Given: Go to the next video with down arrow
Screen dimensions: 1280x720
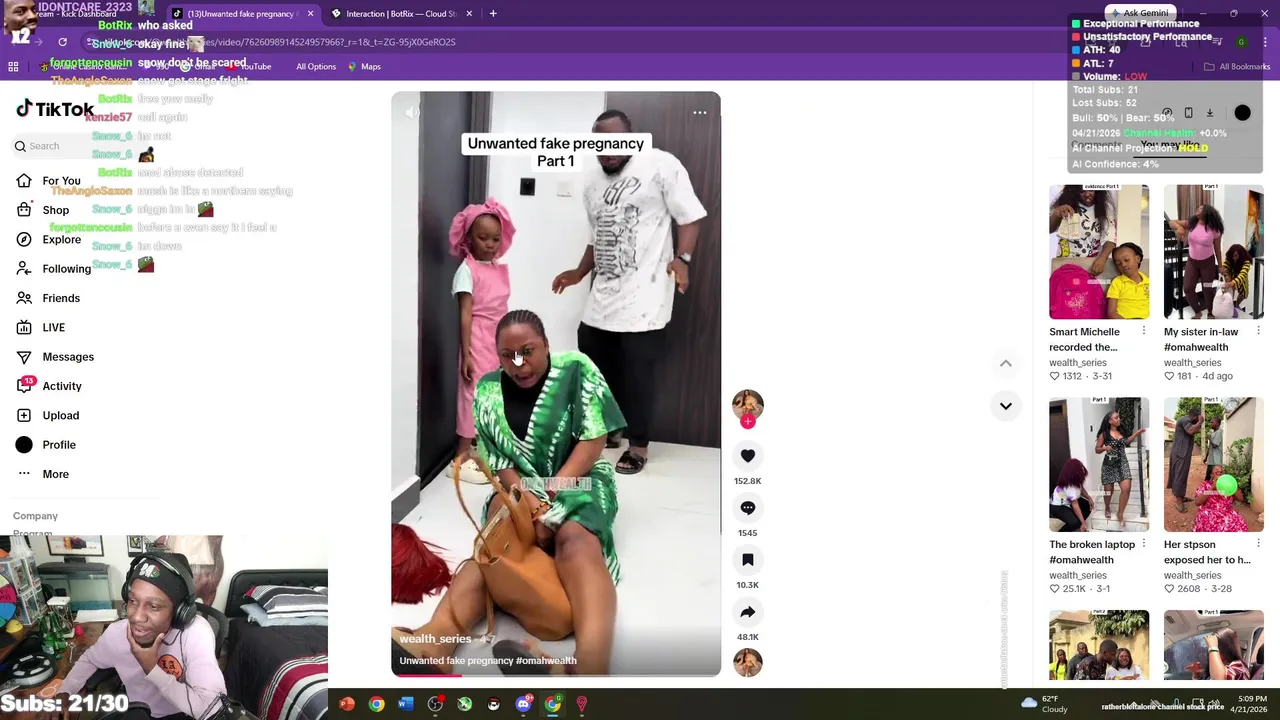Looking at the screenshot, I should [x=1005, y=406].
